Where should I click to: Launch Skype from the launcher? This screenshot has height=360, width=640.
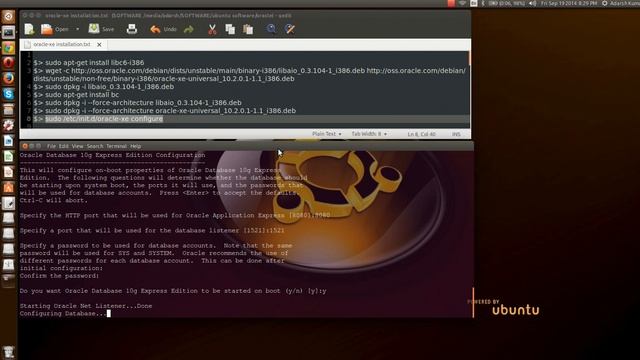(x=9, y=94)
